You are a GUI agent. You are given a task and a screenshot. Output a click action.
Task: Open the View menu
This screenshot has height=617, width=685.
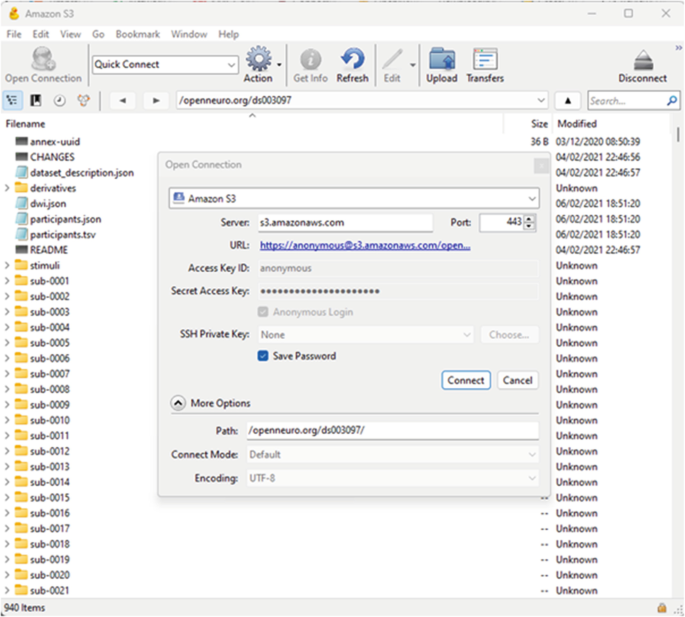click(70, 34)
